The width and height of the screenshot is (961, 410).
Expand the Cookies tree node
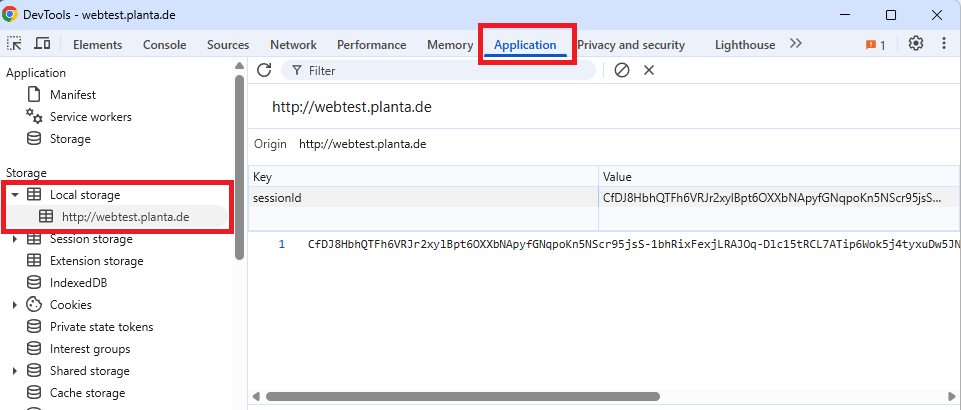click(x=15, y=305)
